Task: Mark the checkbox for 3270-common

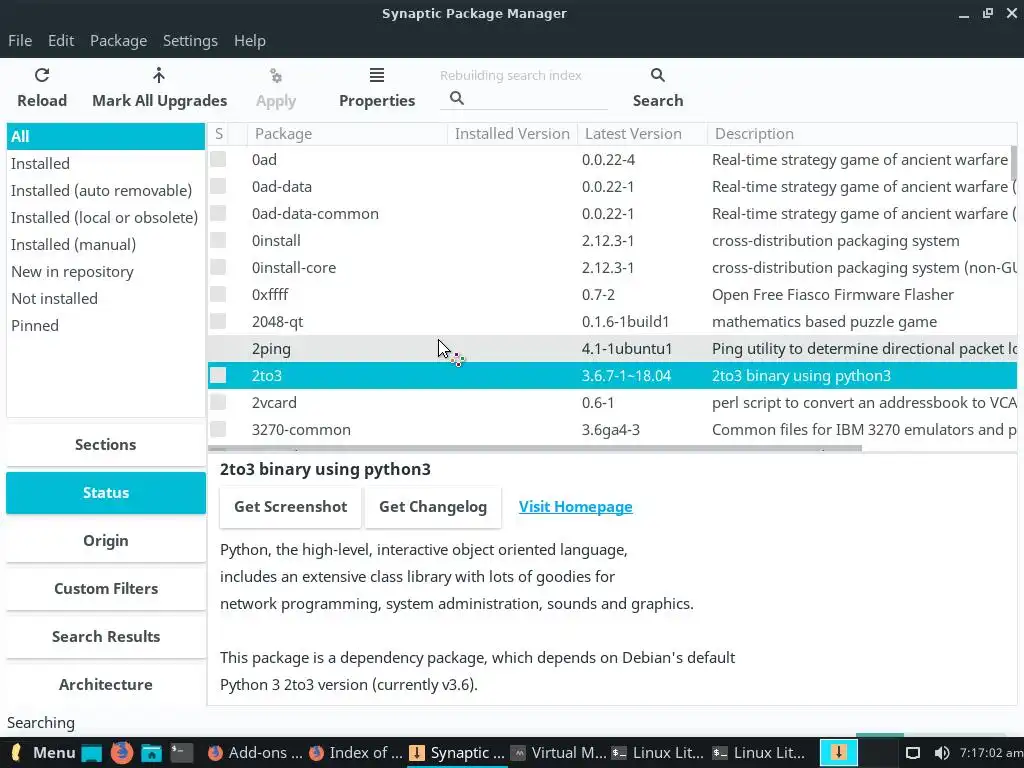Action: (x=218, y=430)
